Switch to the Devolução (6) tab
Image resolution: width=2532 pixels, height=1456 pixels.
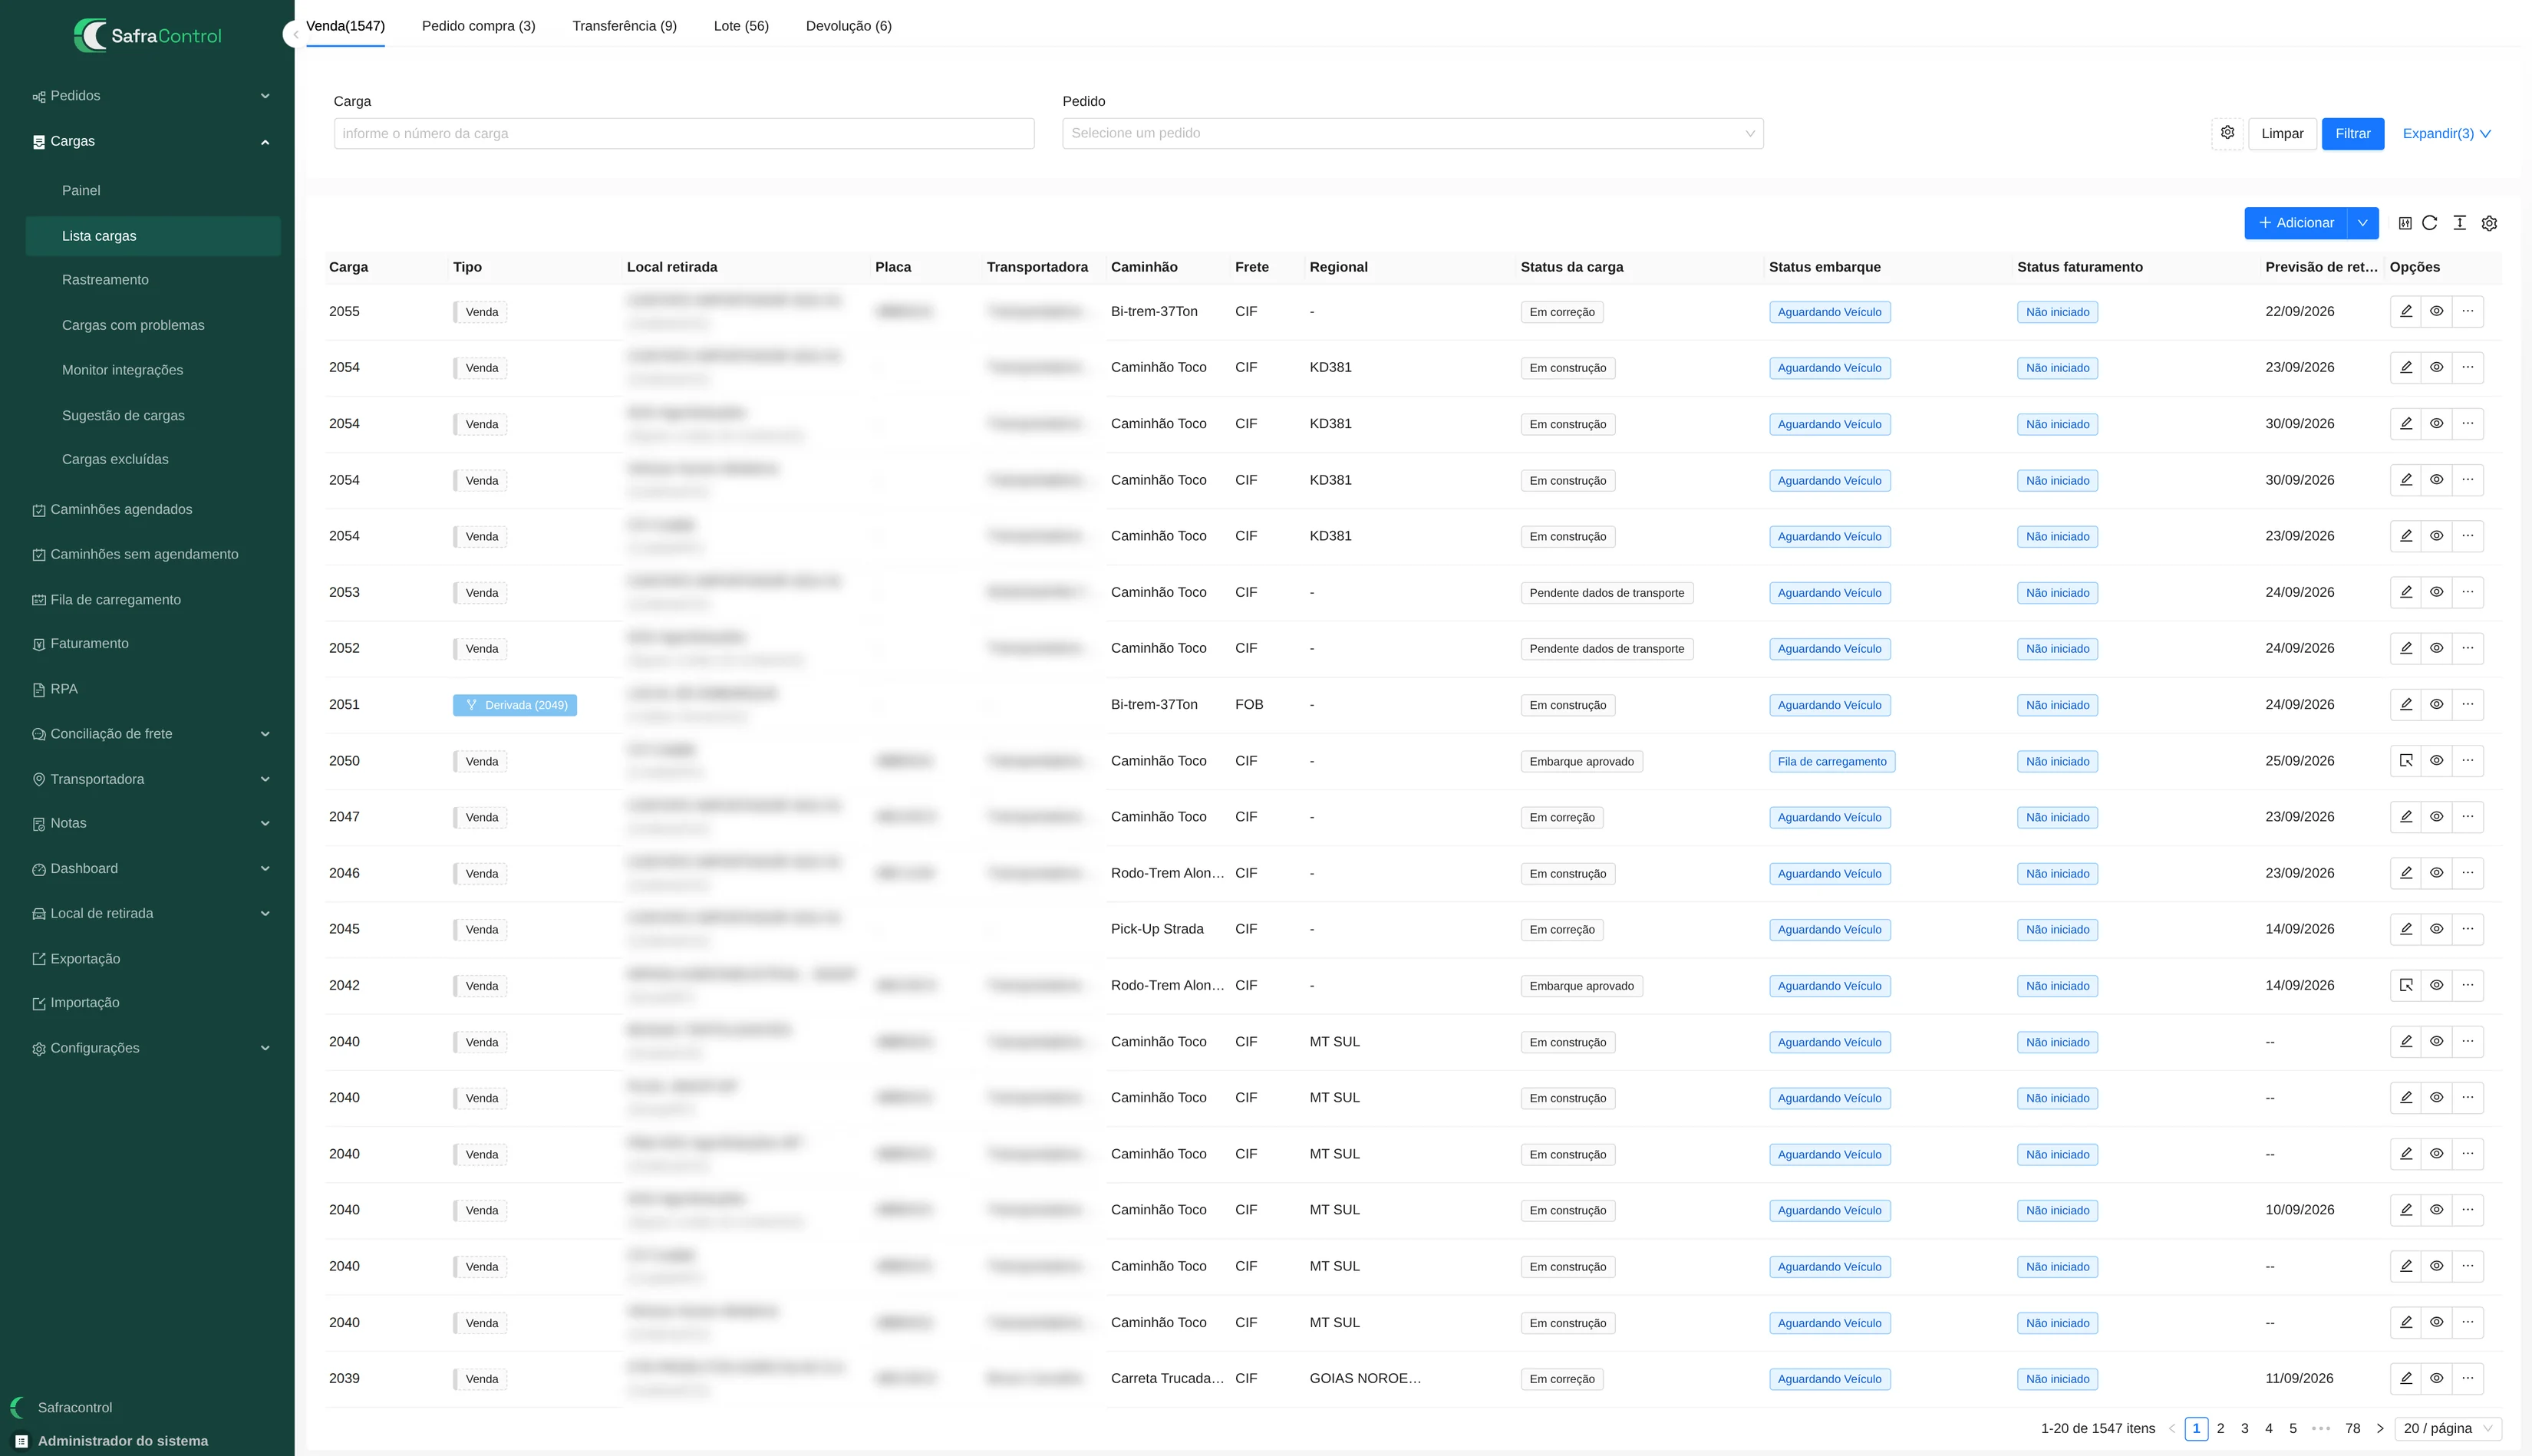pos(848,26)
